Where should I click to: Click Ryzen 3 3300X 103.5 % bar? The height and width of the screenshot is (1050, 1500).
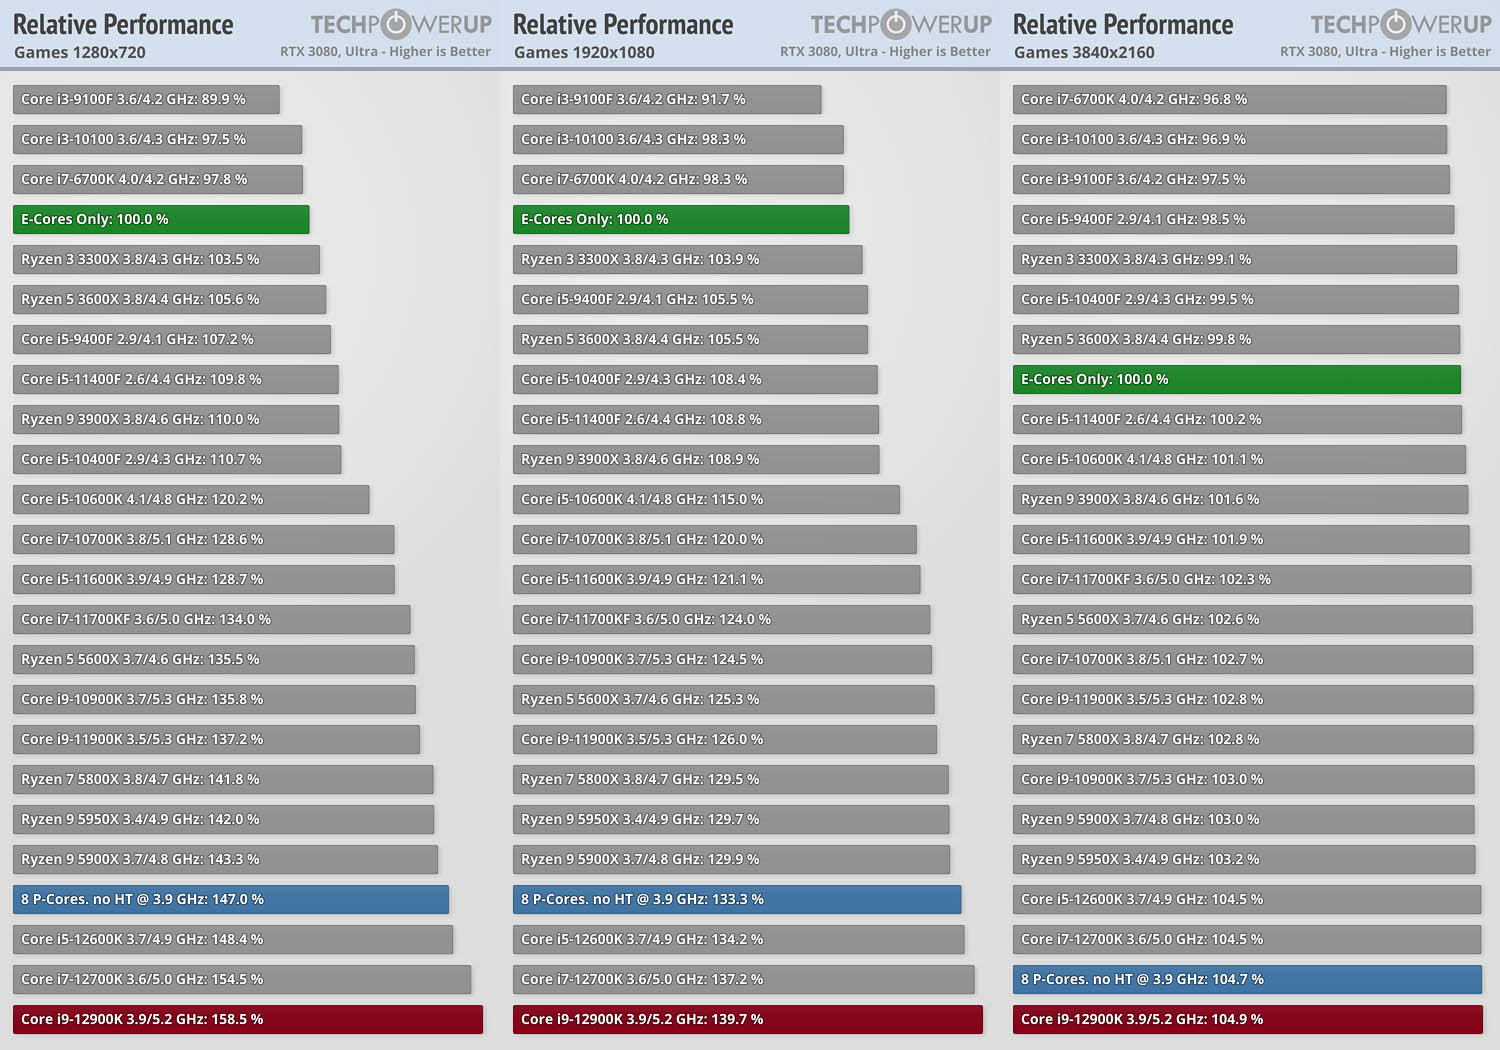click(166, 259)
